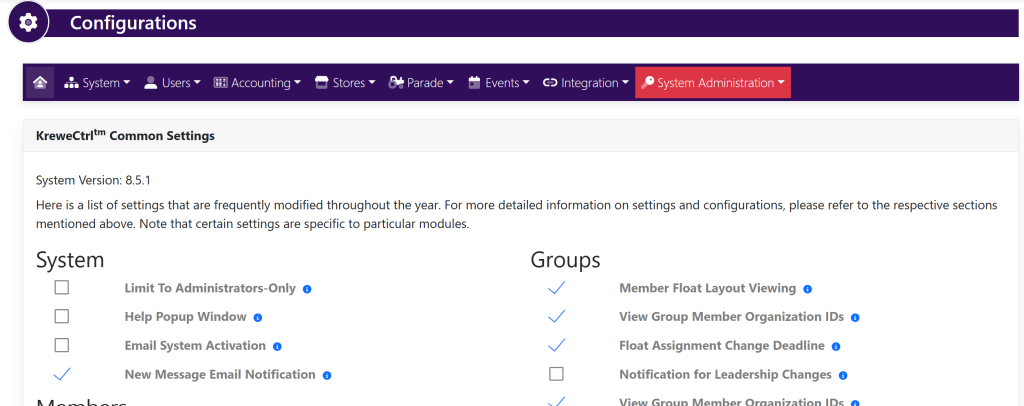Expand the System Administration dropdown
The image size is (1024, 406).
tap(713, 83)
